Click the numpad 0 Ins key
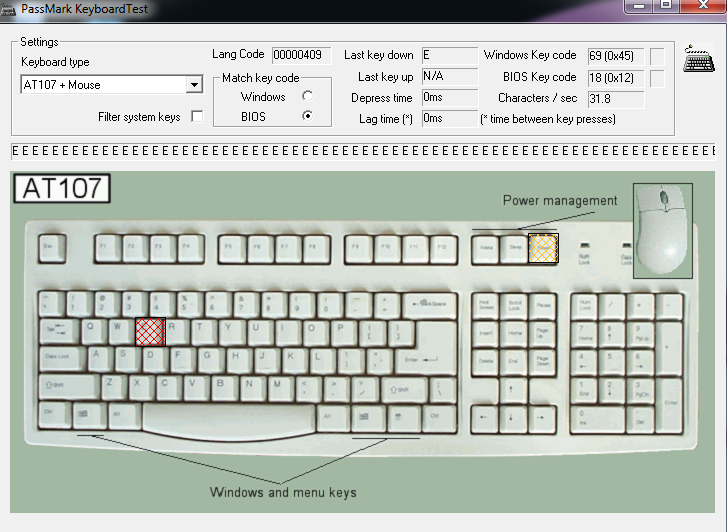 598,419
